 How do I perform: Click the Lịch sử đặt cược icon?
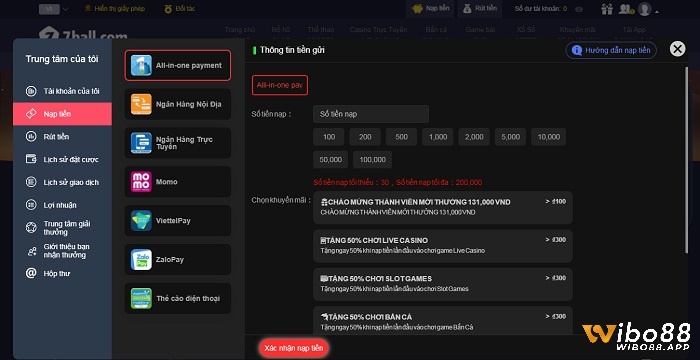click(31, 159)
